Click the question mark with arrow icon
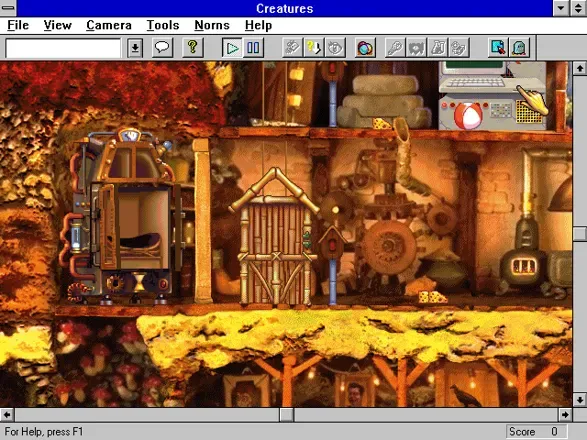This screenshot has width=587, height=440. point(313,48)
